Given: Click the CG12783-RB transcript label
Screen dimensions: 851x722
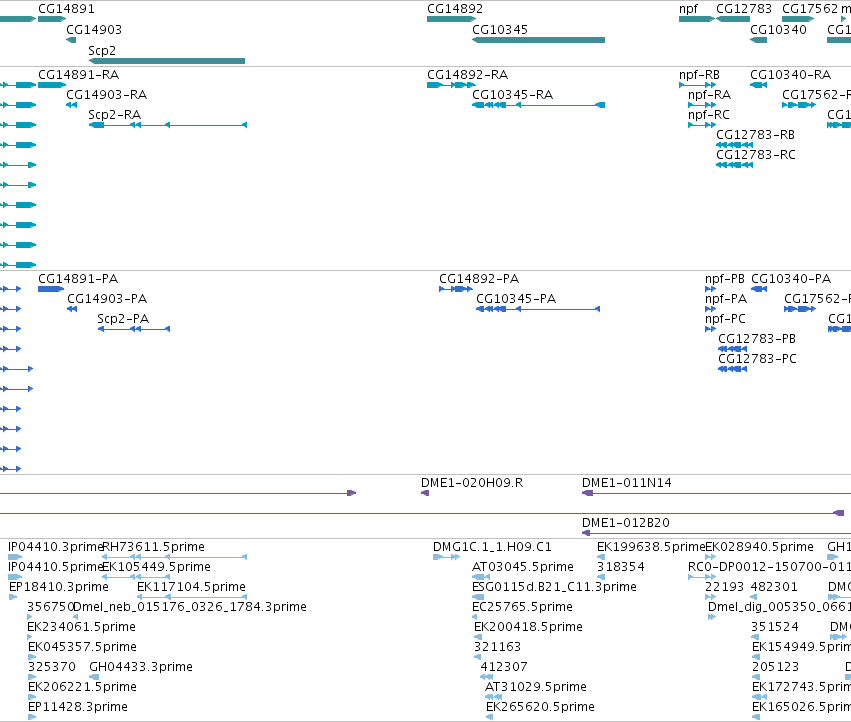Looking at the screenshot, I should tap(755, 135).
